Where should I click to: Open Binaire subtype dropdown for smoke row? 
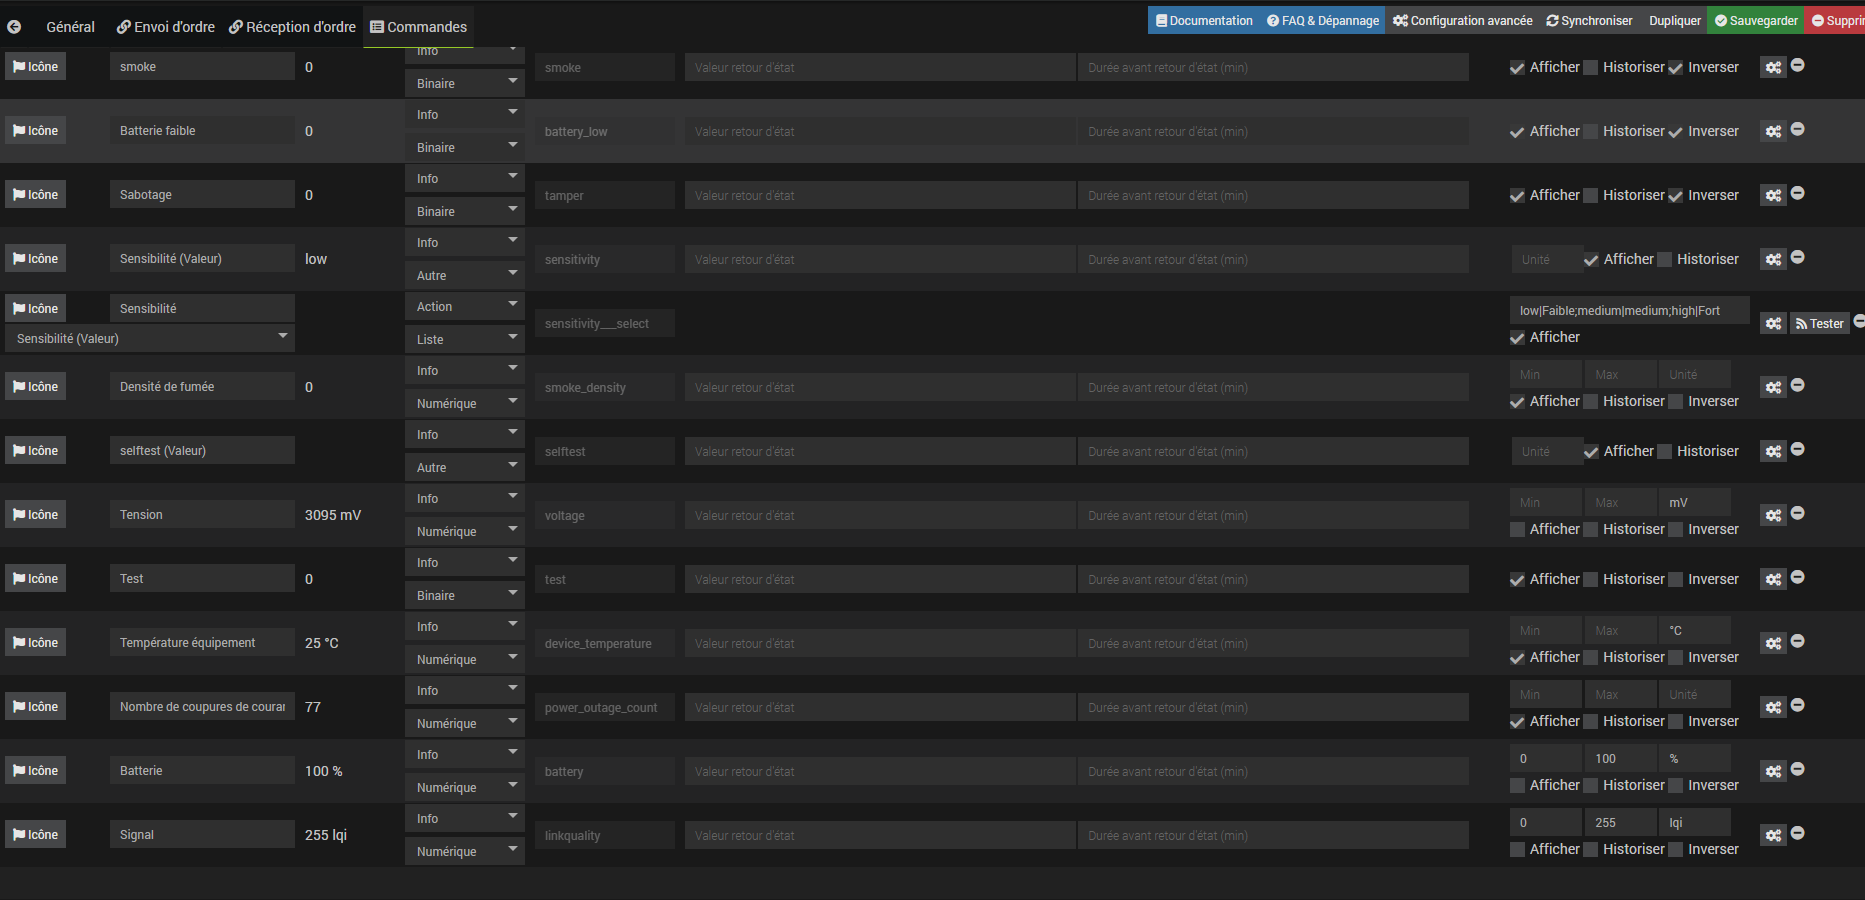[465, 83]
